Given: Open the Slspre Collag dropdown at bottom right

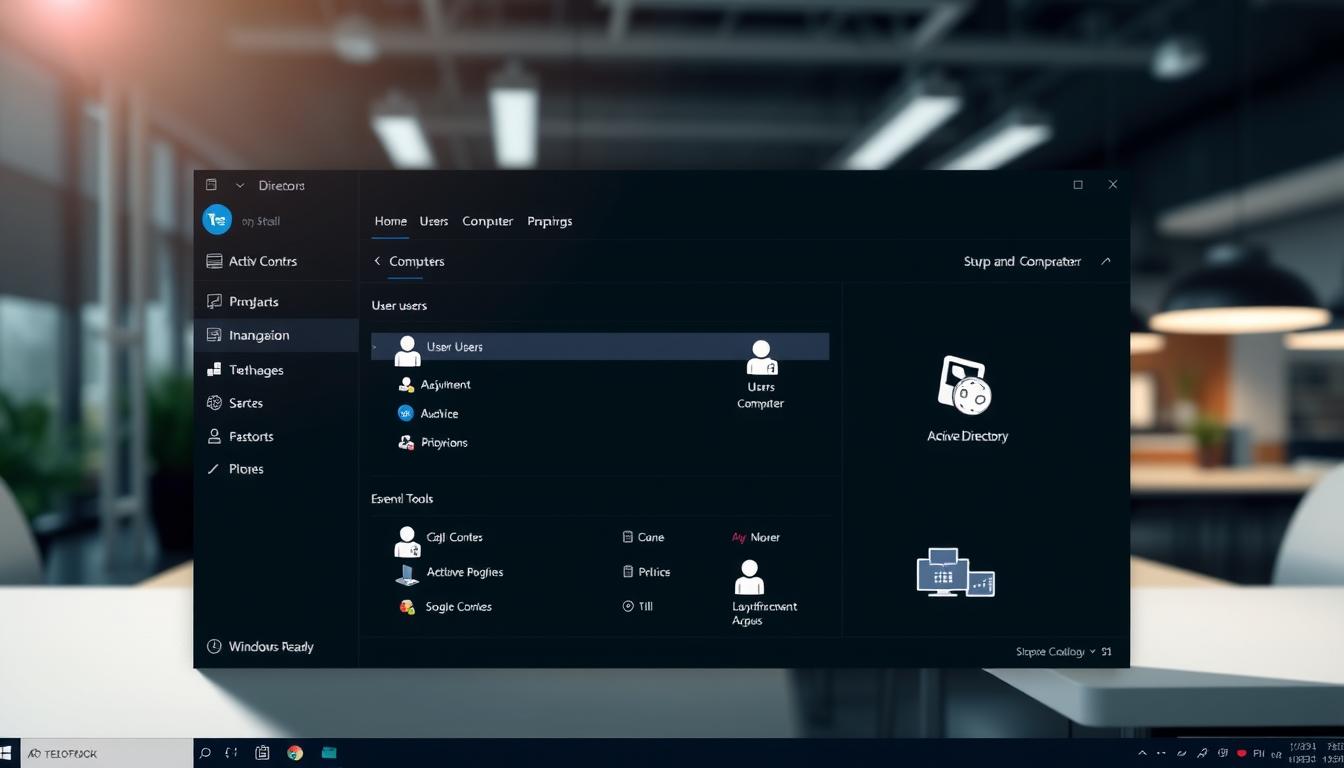Looking at the screenshot, I should point(1056,651).
